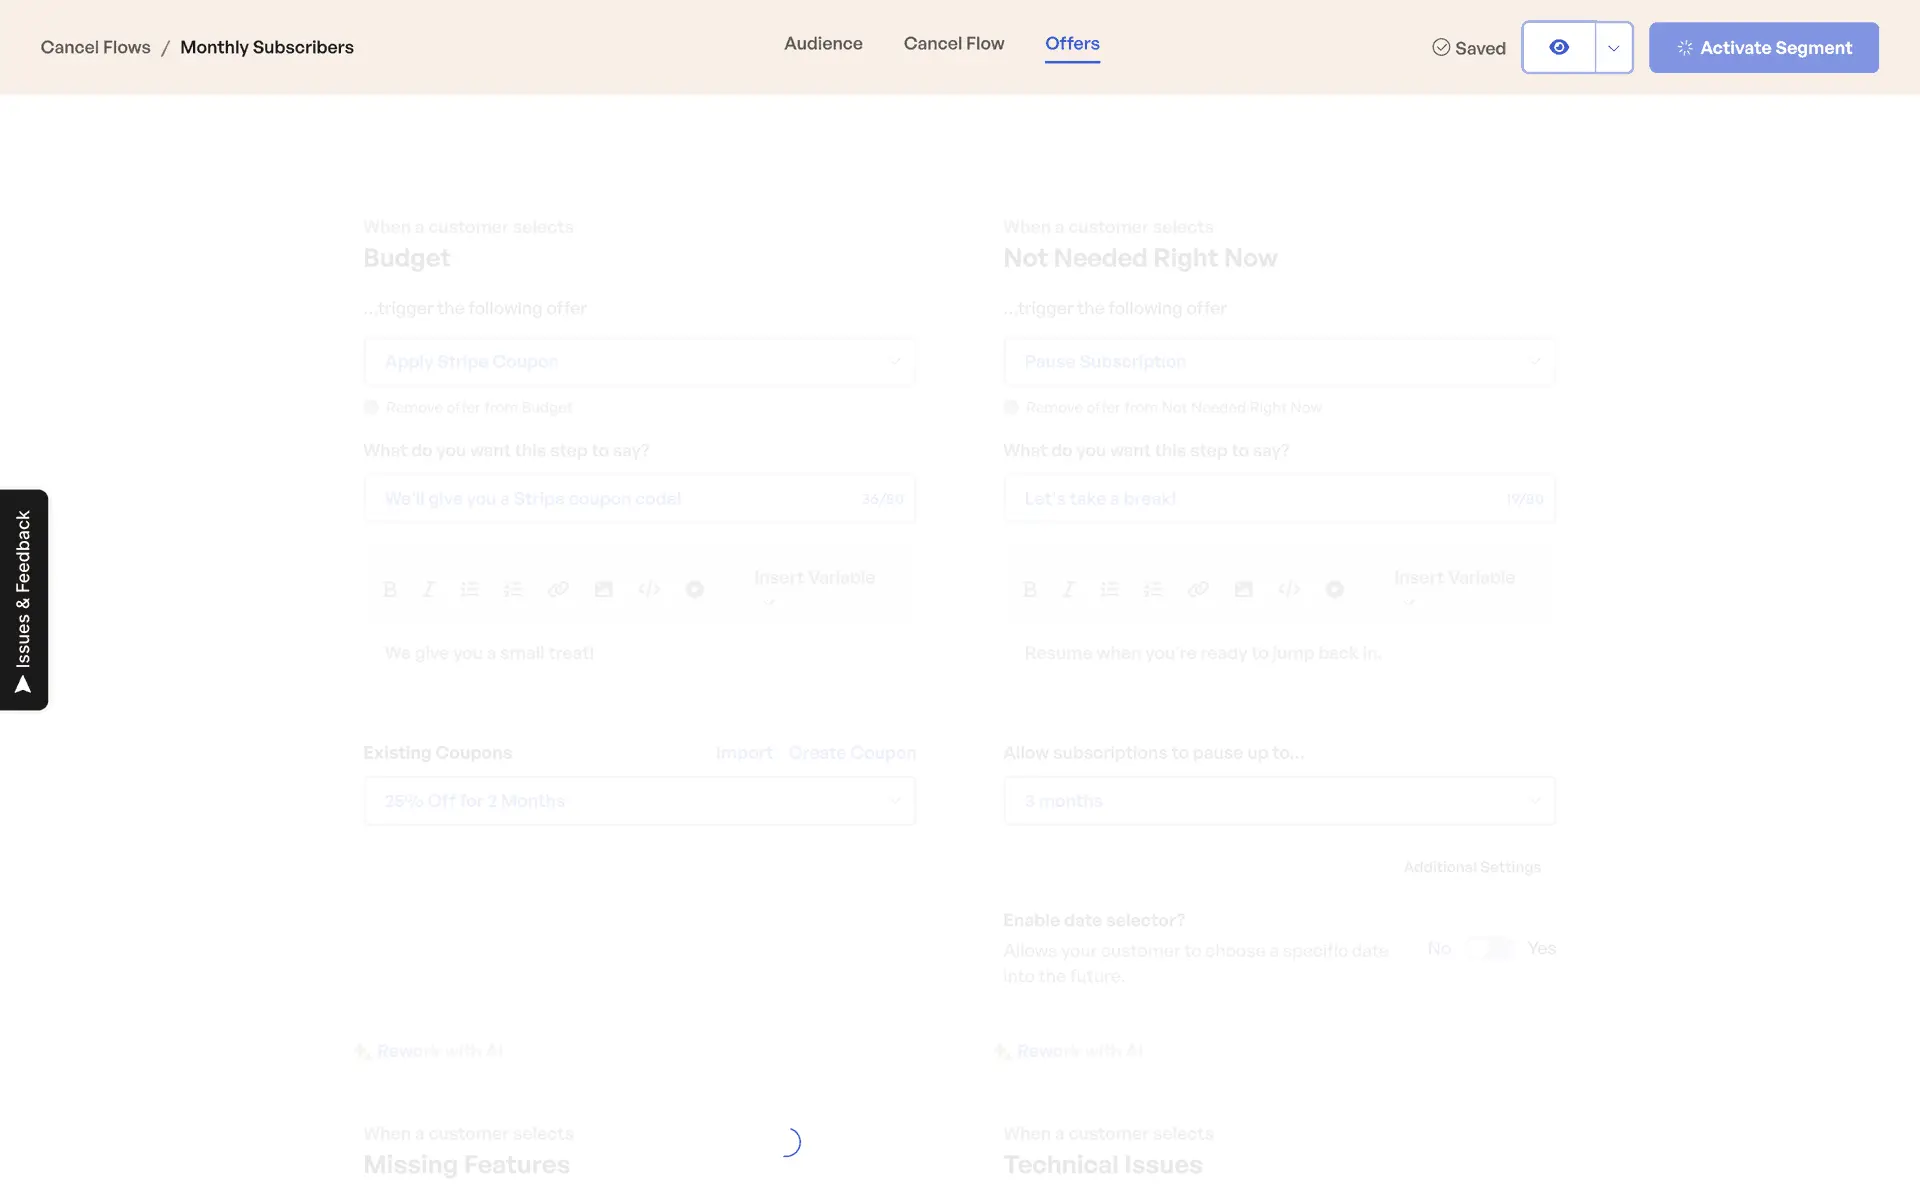Image resolution: width=1920 pixels, height=1200 pixels.
Task: Switch to the Audience tab
Action: (823, 44)
